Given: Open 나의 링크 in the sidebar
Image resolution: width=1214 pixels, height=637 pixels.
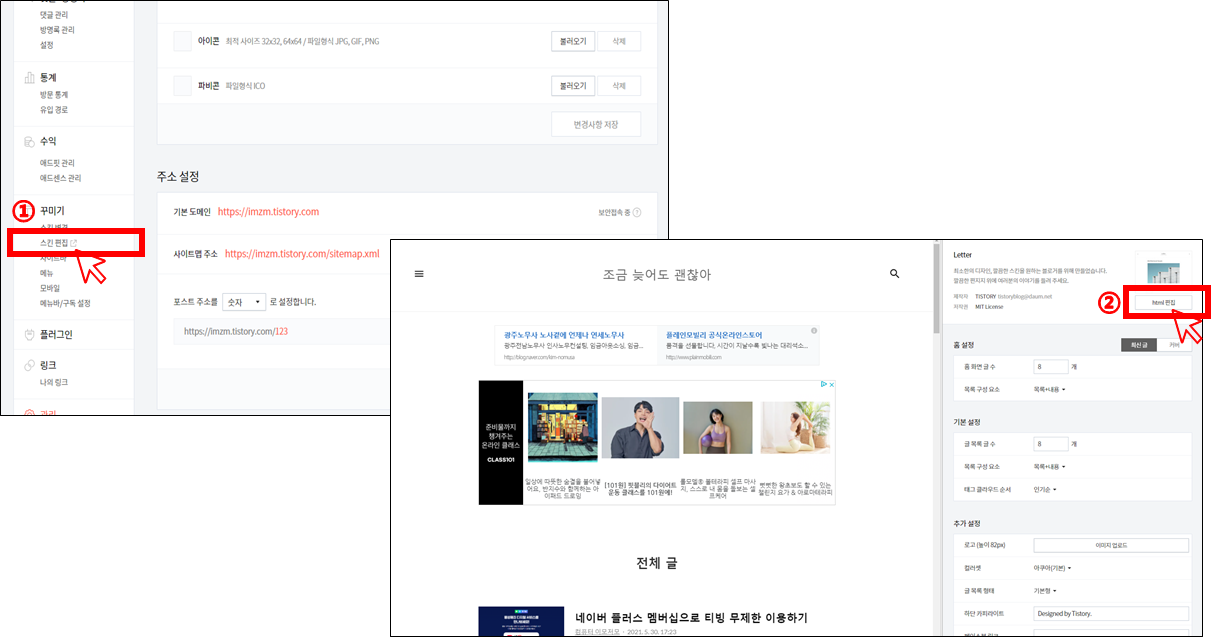Looking at the screenshot, I should tap(54, 382).
